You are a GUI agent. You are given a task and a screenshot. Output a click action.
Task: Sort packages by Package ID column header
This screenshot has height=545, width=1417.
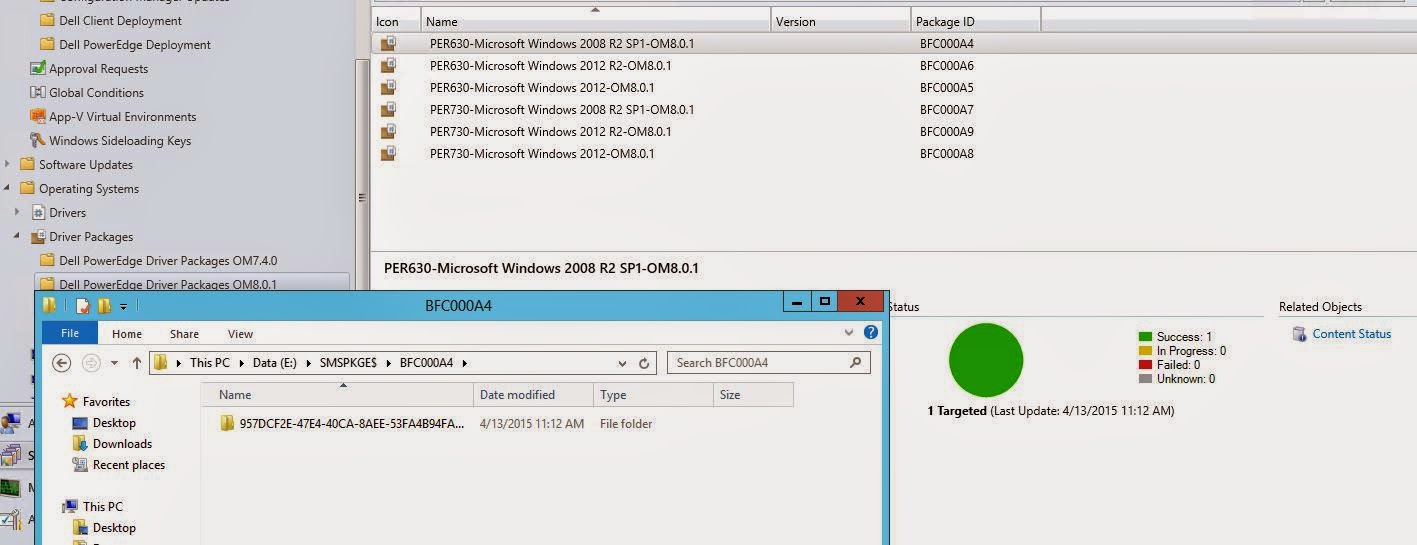975,21
